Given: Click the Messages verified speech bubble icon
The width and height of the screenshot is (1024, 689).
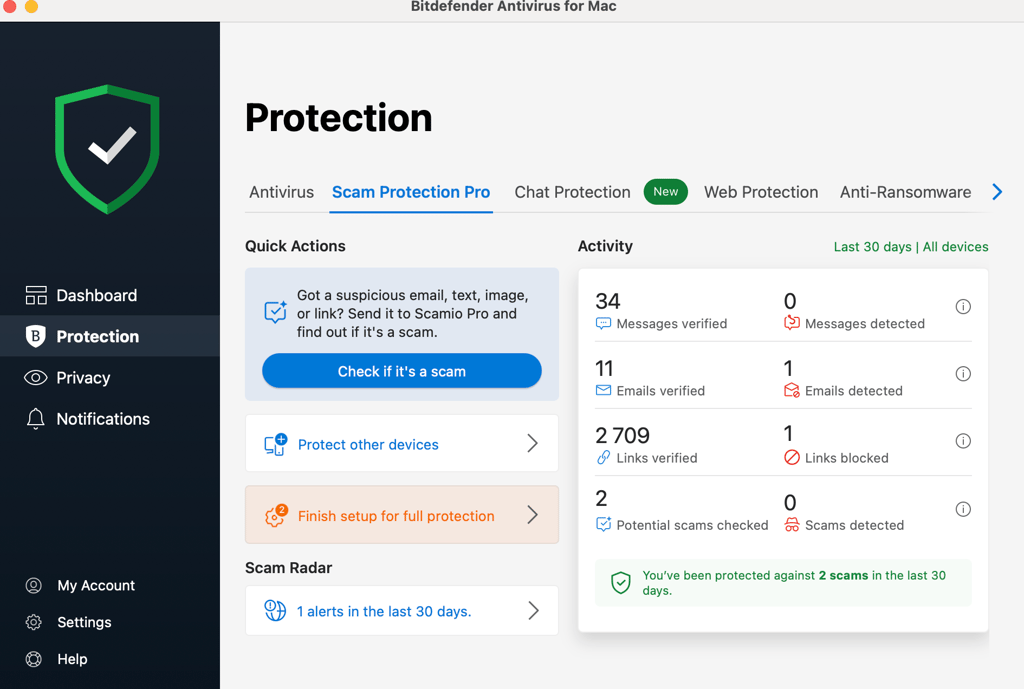Looking at the screenshot, I should 603,323.
